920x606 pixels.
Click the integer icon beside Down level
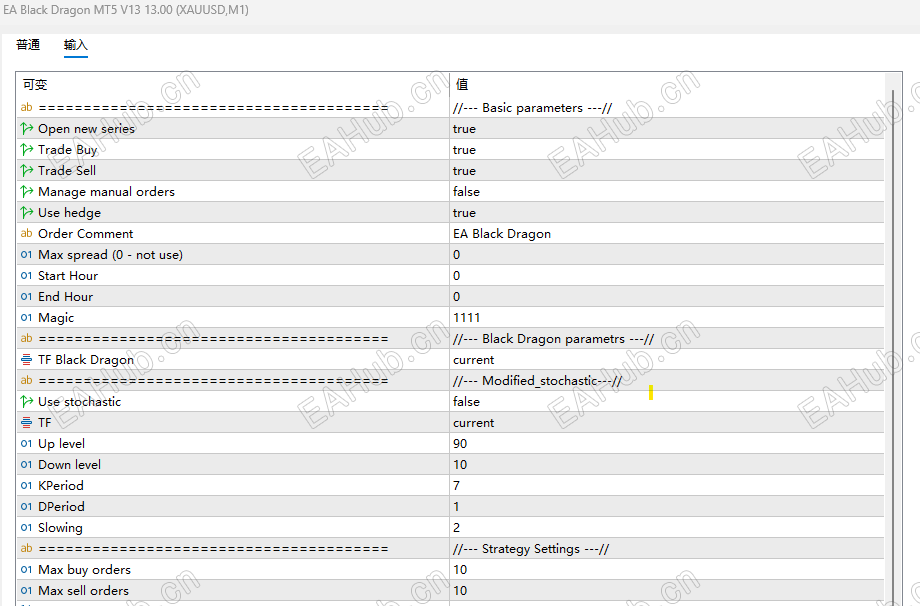coord(26,465)
